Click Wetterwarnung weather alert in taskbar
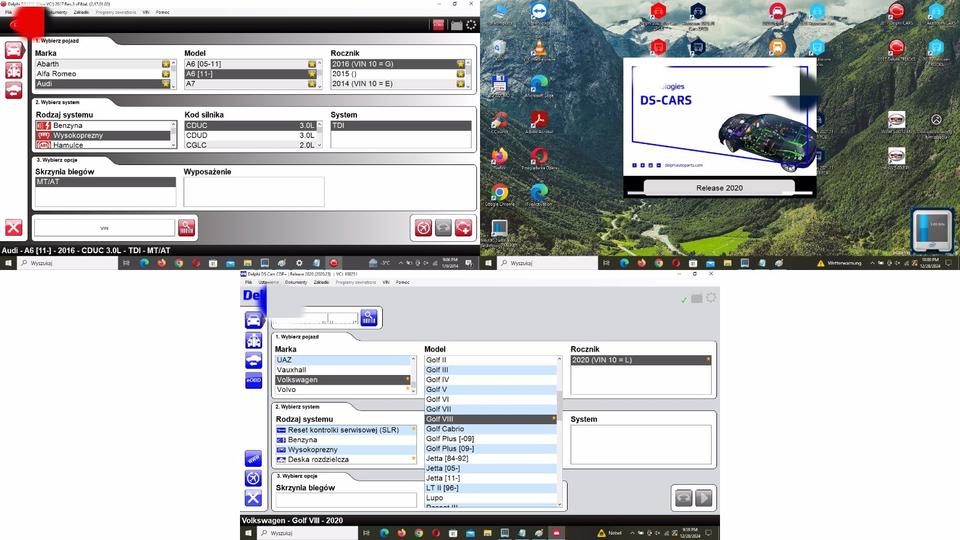This screenshot has width=960, height=540. click(839, 263)
